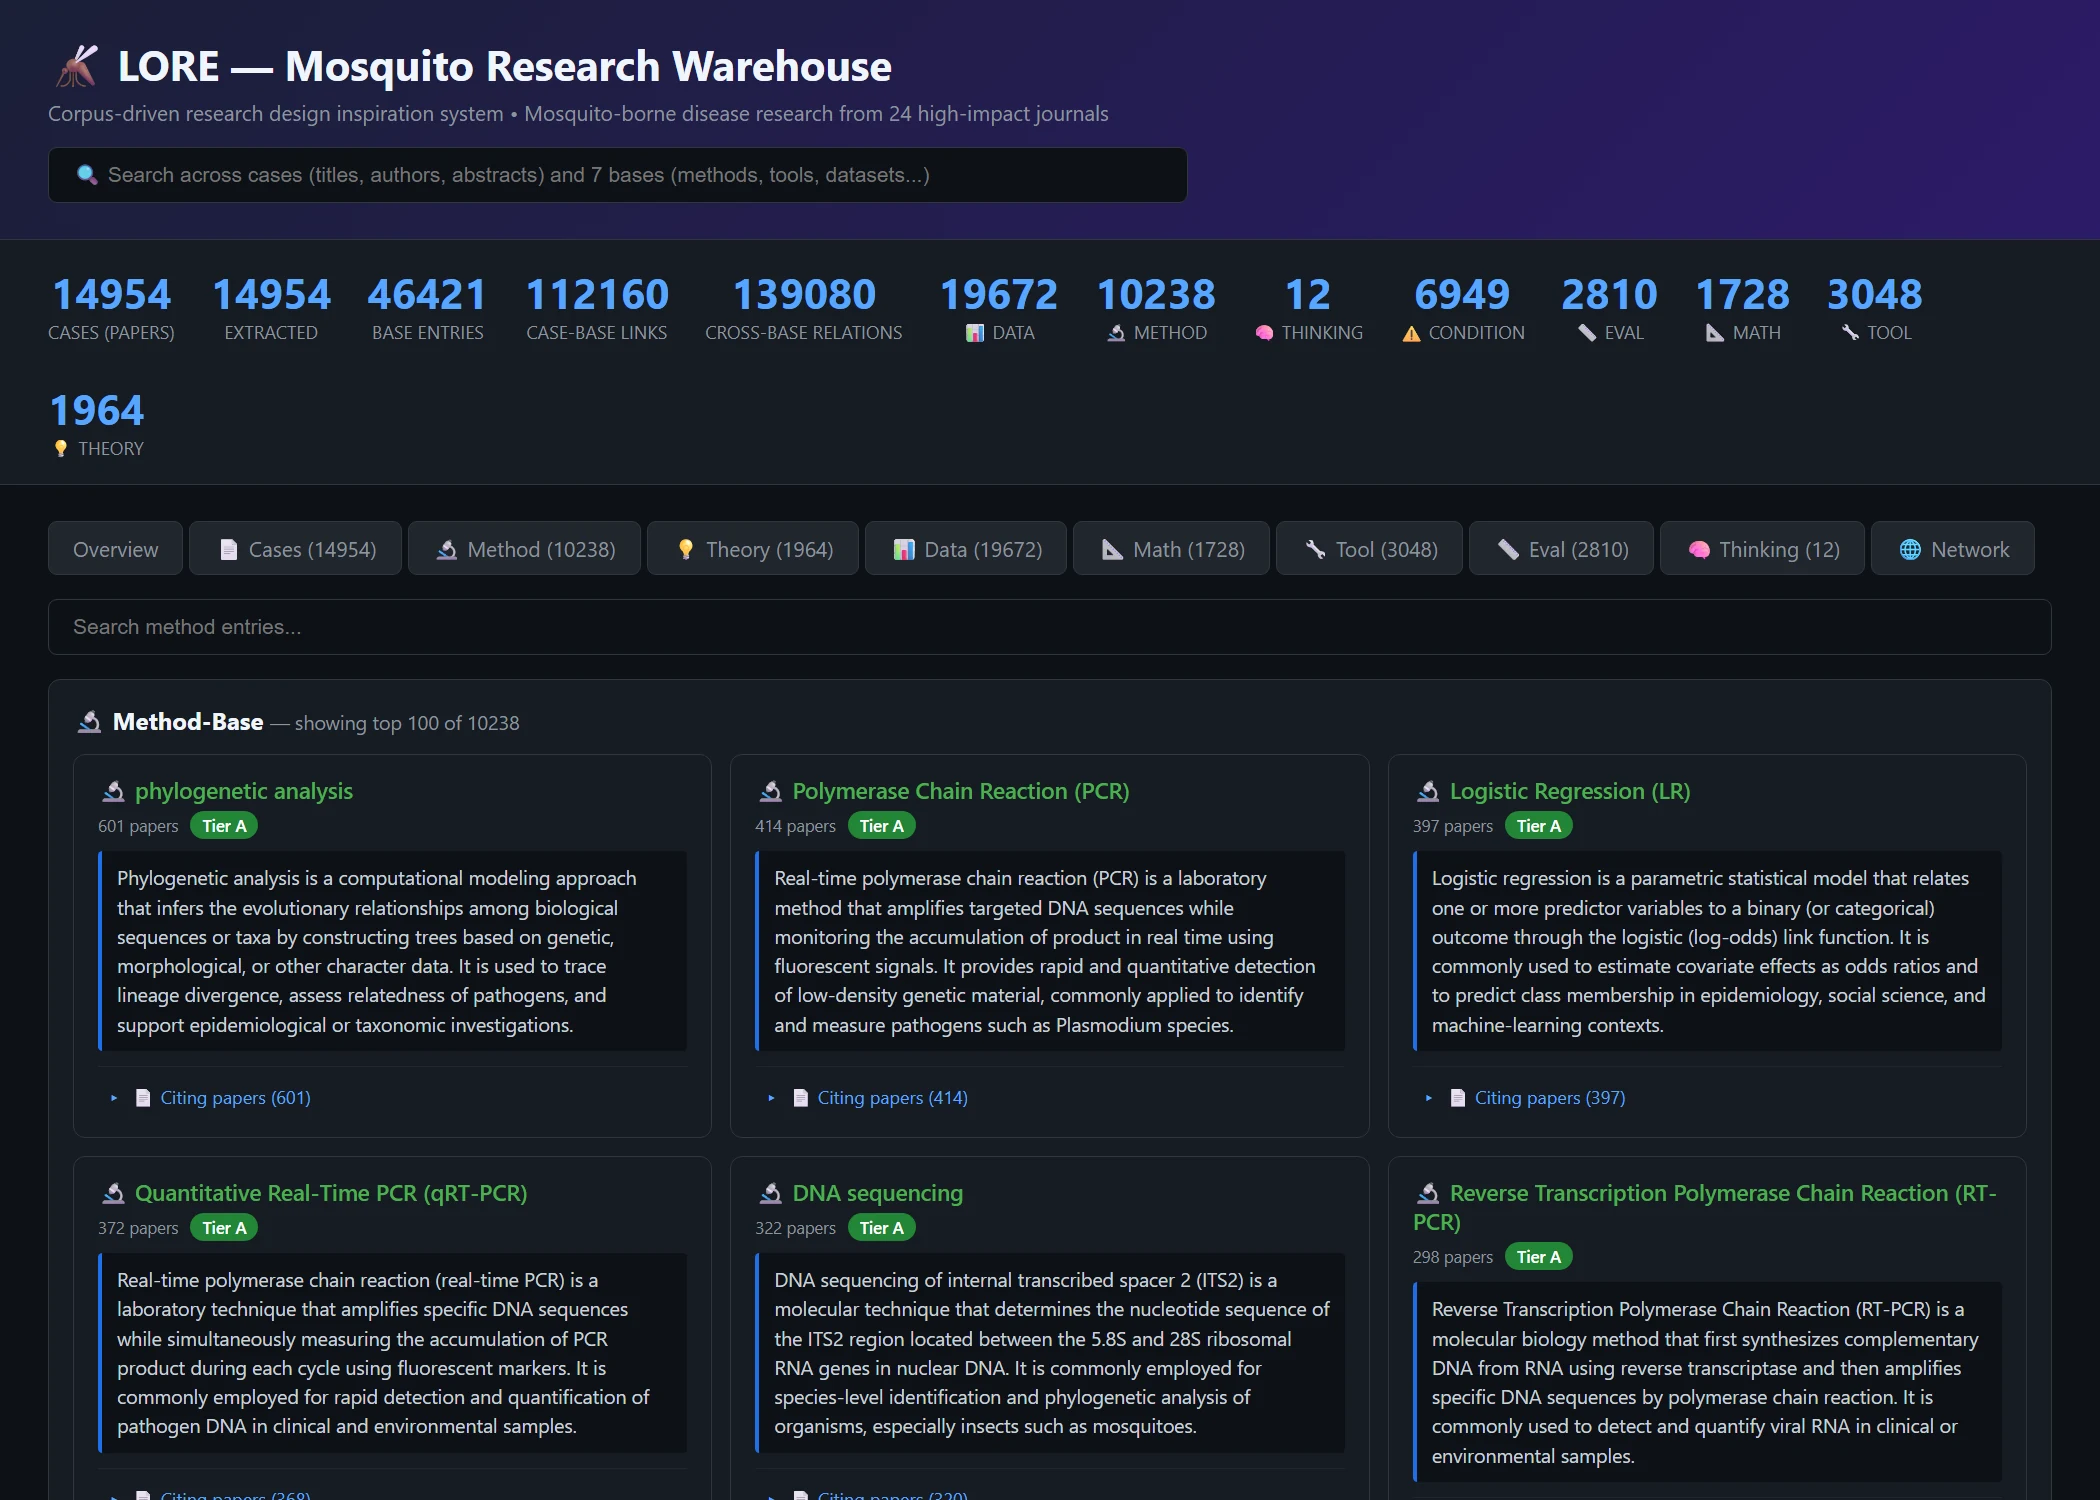Click the CONDITION stat warning icon
The width and height of the screenshot is (2100, 1500).
click(1411, 333)
